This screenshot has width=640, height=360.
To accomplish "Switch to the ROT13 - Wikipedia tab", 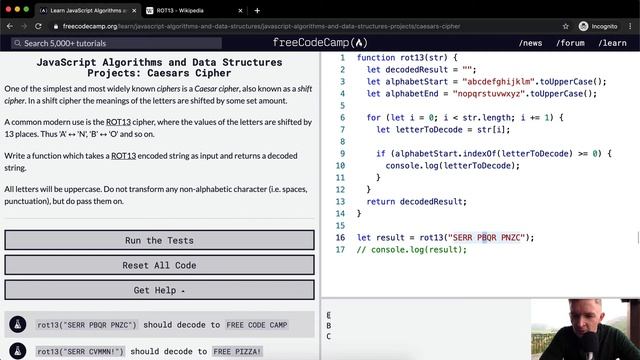I will tap(195, 11).
